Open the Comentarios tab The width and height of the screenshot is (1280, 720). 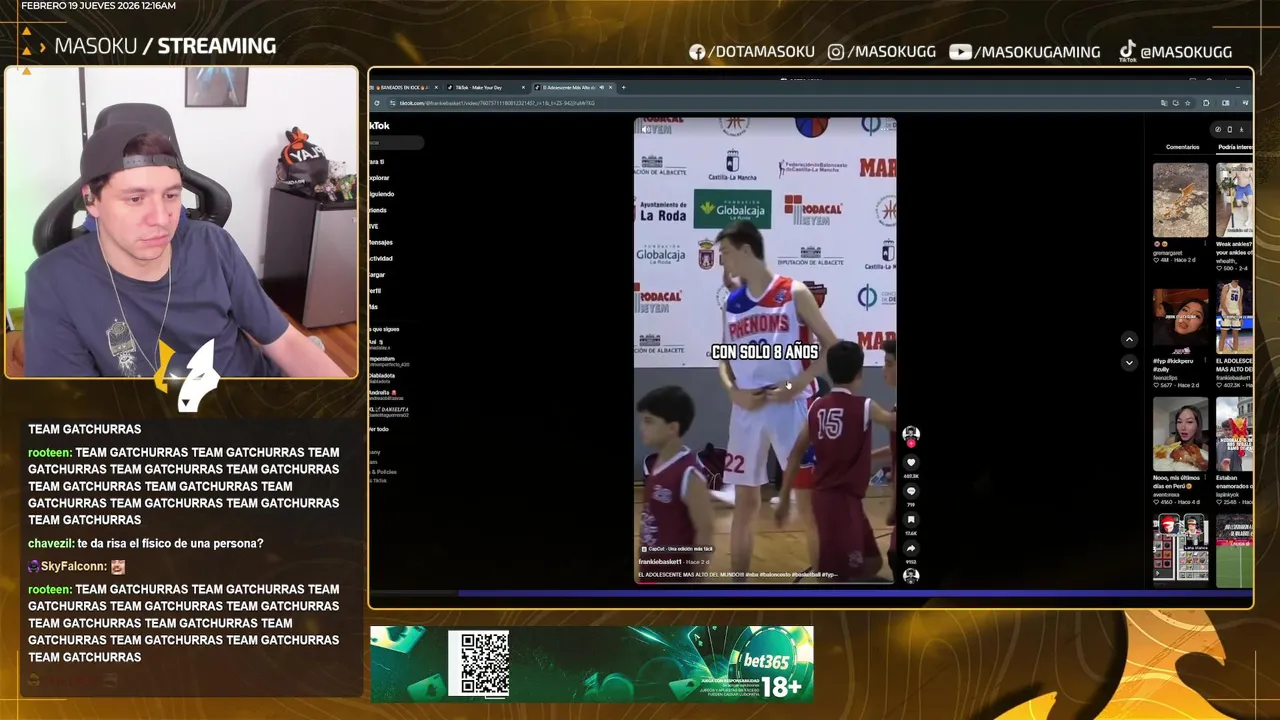click(x=1182, y=147)
